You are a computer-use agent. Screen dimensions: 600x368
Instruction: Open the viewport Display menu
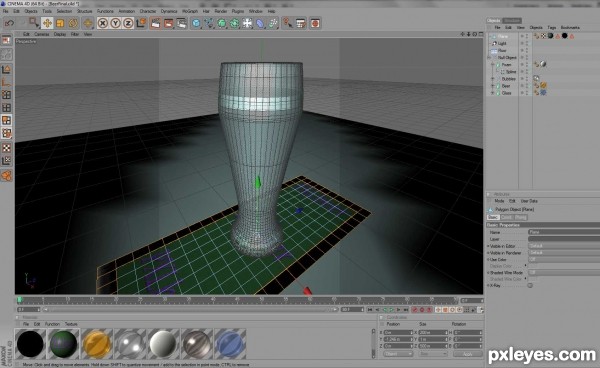point(60,34)
